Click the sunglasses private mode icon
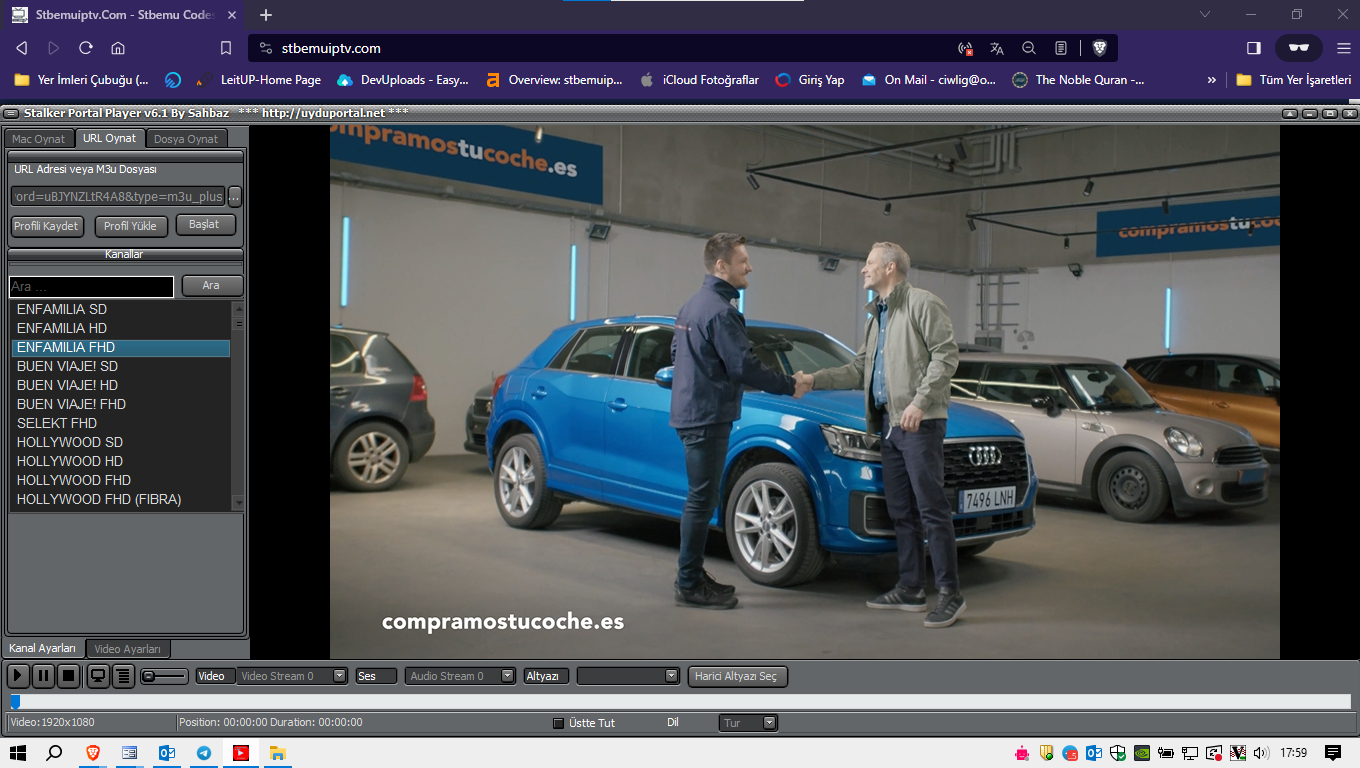Viewport: 1360px width, 768px height. [x=1299, y=48]
